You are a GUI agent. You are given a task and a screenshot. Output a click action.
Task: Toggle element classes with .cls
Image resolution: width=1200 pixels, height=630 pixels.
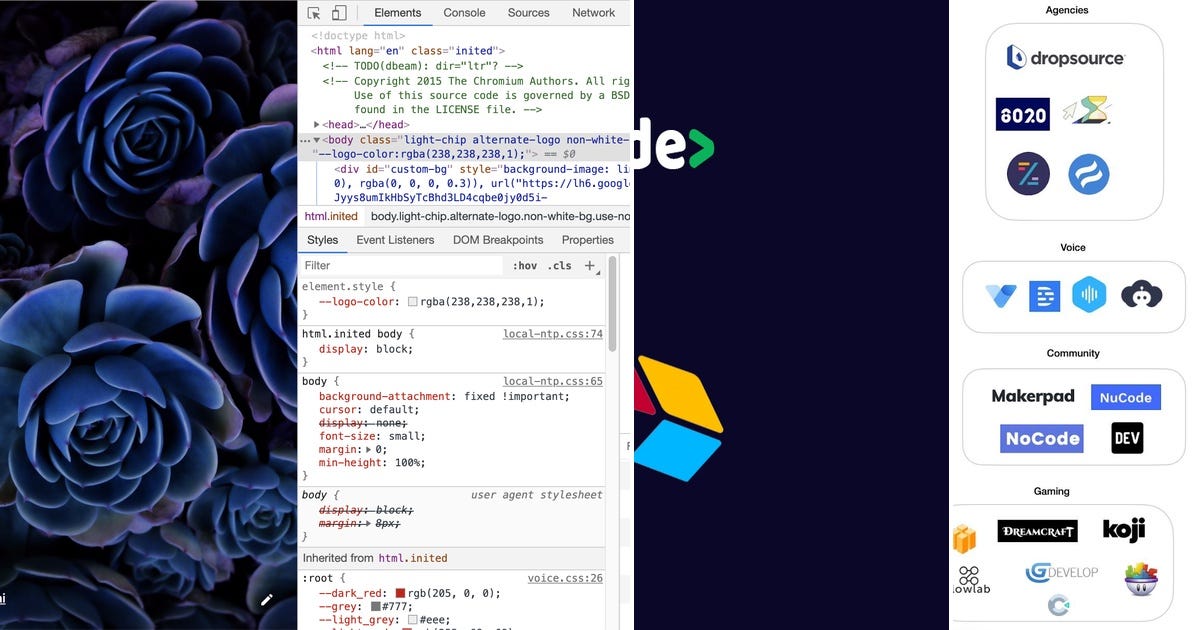click(560, 265)
